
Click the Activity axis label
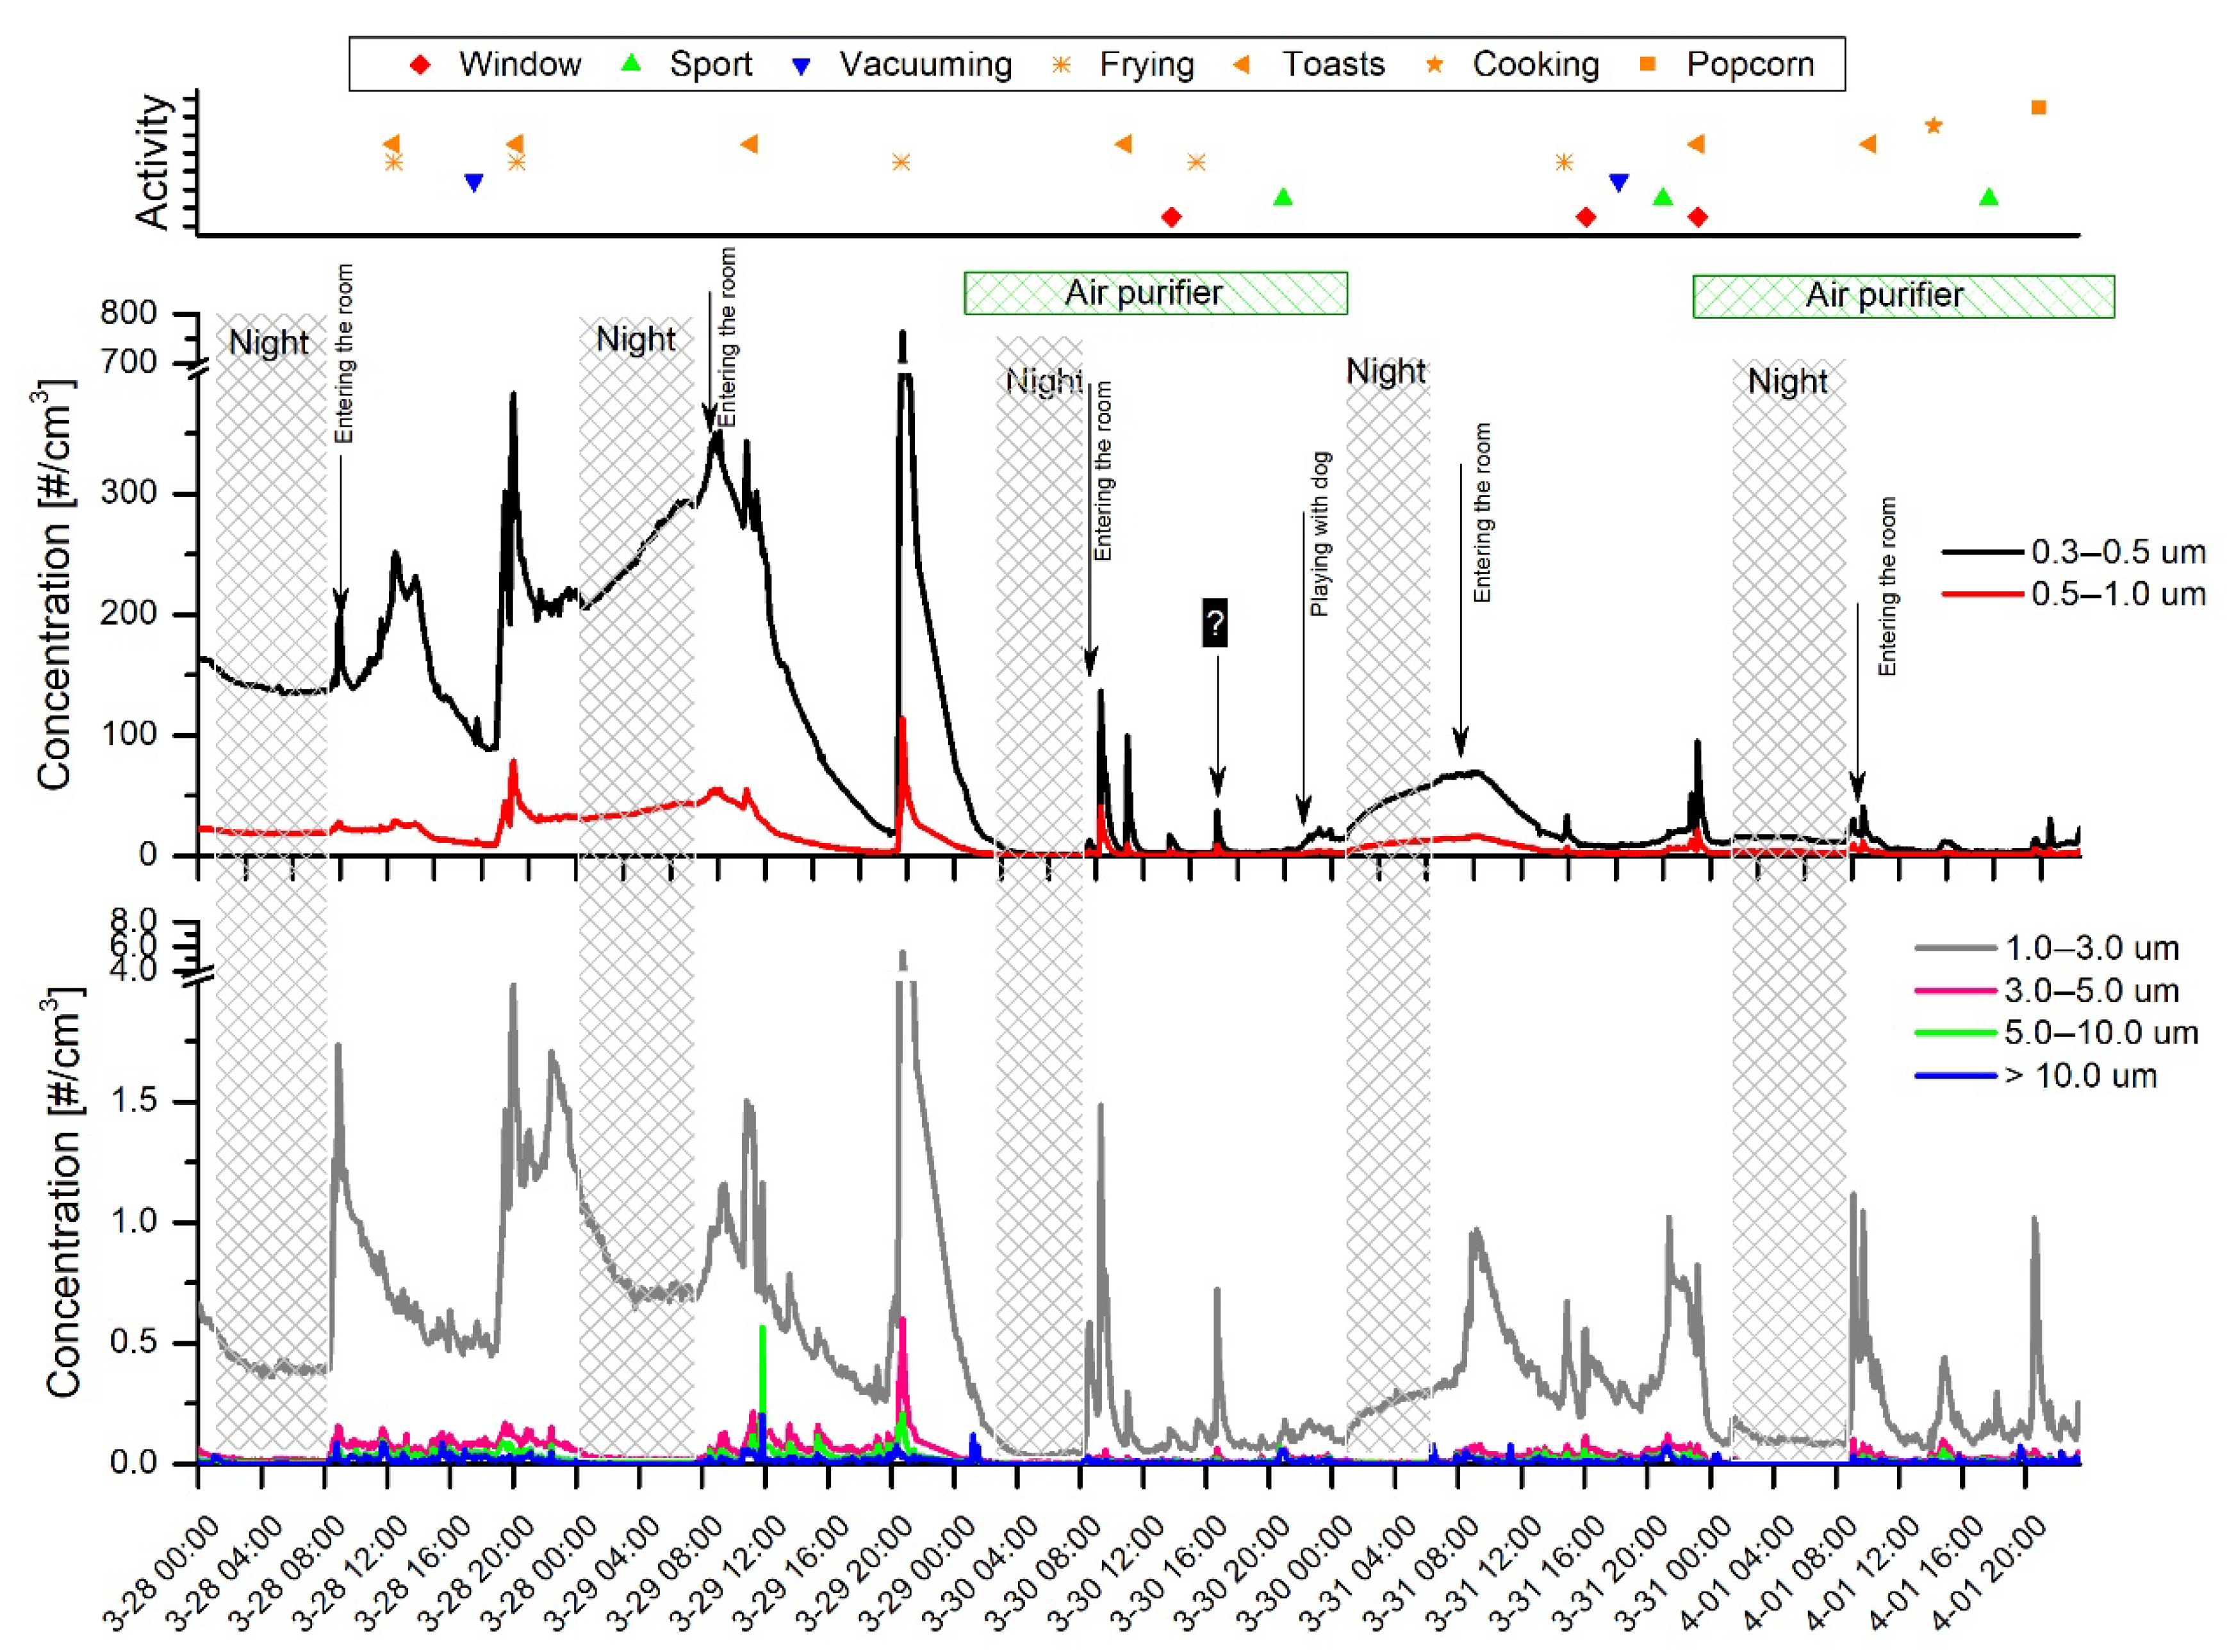point(153,162)
